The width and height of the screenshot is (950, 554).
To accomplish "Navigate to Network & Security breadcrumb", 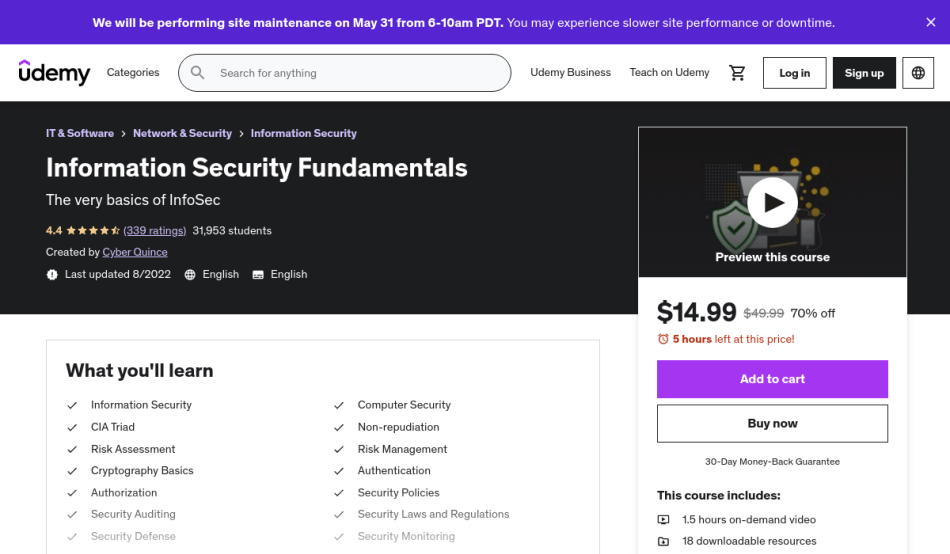I will coord(182,133).
